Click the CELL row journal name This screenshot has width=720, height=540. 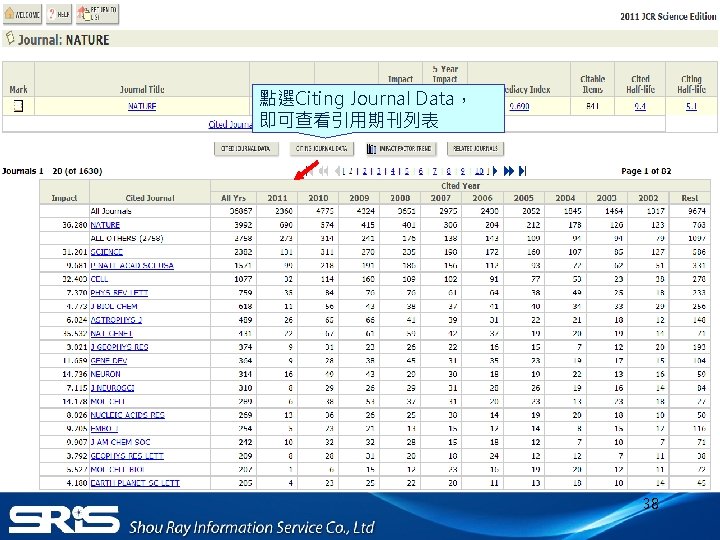click(x=99, y=279)
